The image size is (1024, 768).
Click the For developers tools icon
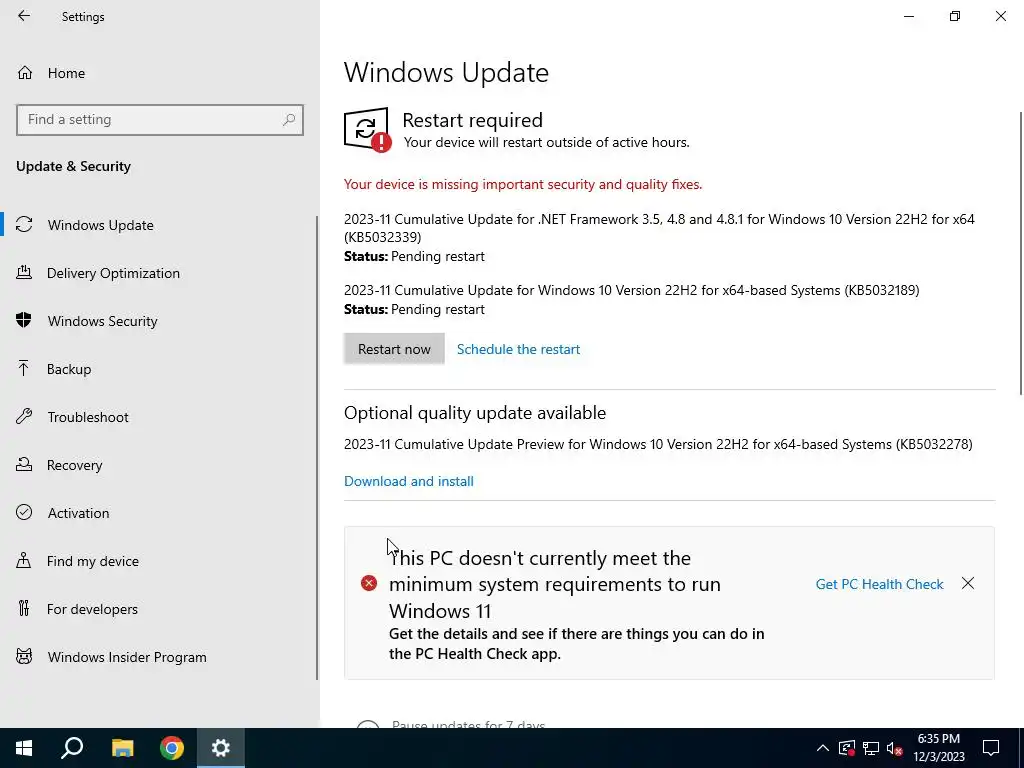click(x=24, y=608)
